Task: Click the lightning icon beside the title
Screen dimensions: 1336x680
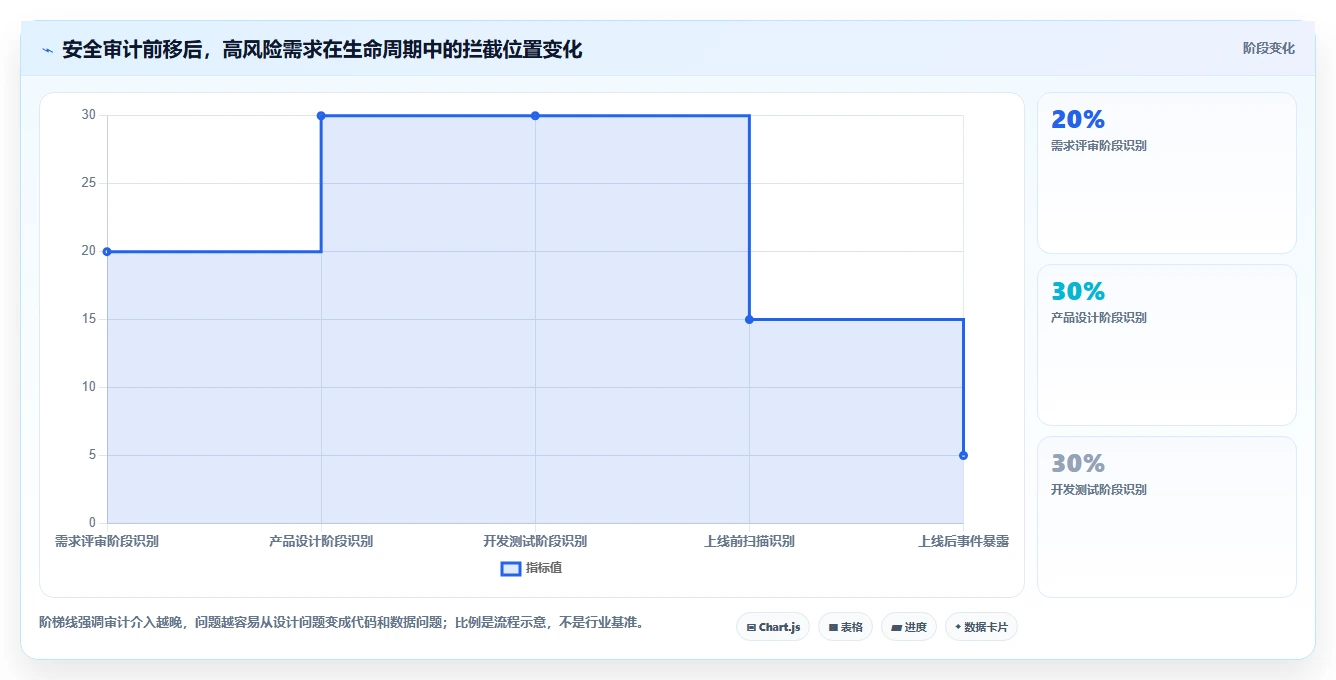Action: click(x=47, y=50)
